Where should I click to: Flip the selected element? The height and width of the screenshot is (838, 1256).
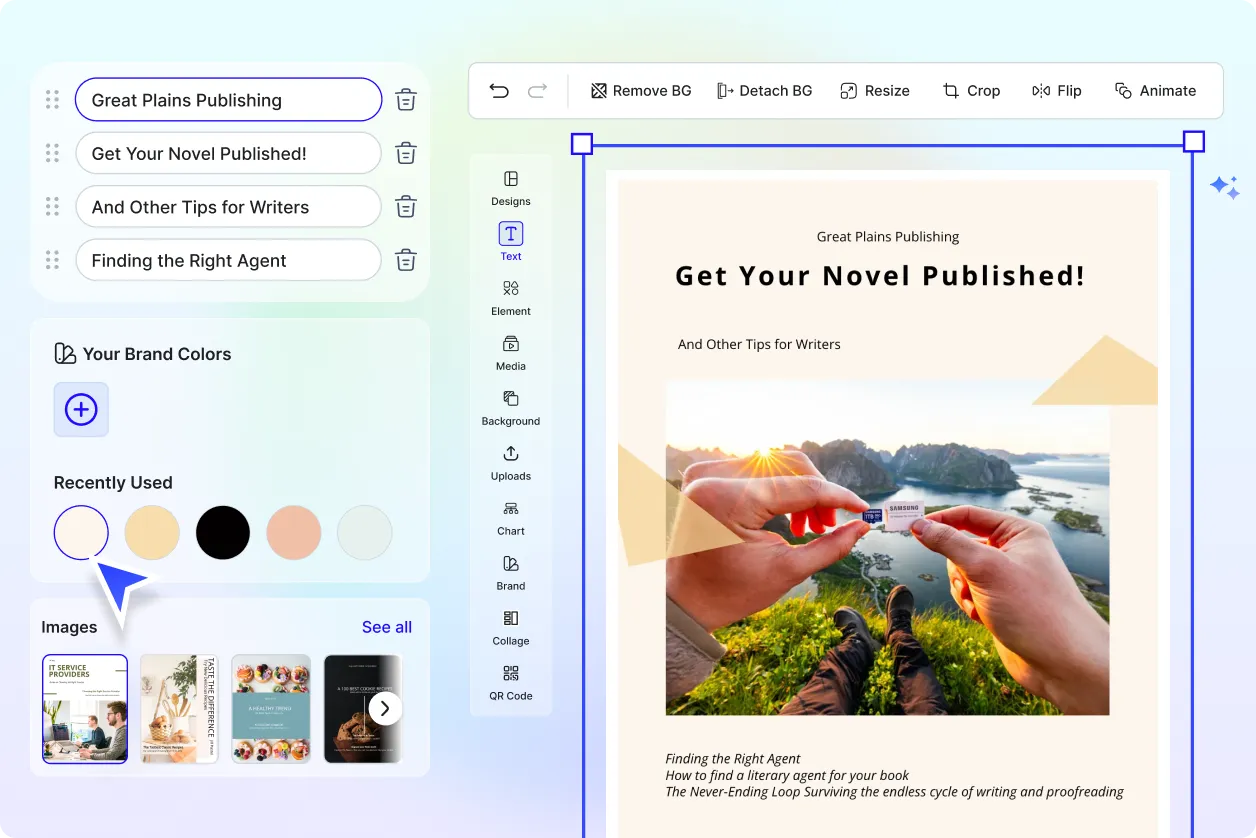[1057, 90]
